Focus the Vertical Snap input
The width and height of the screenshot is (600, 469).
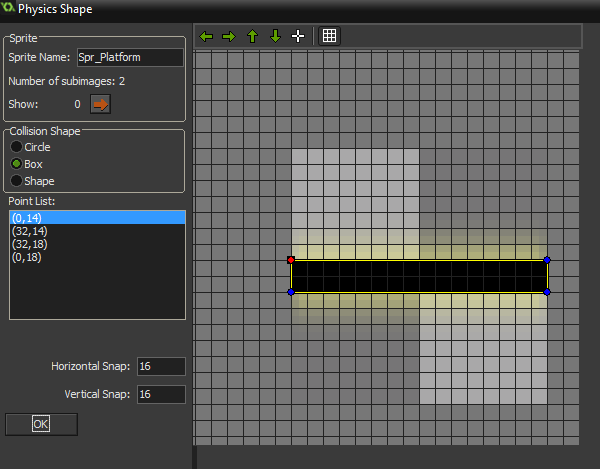161,395
